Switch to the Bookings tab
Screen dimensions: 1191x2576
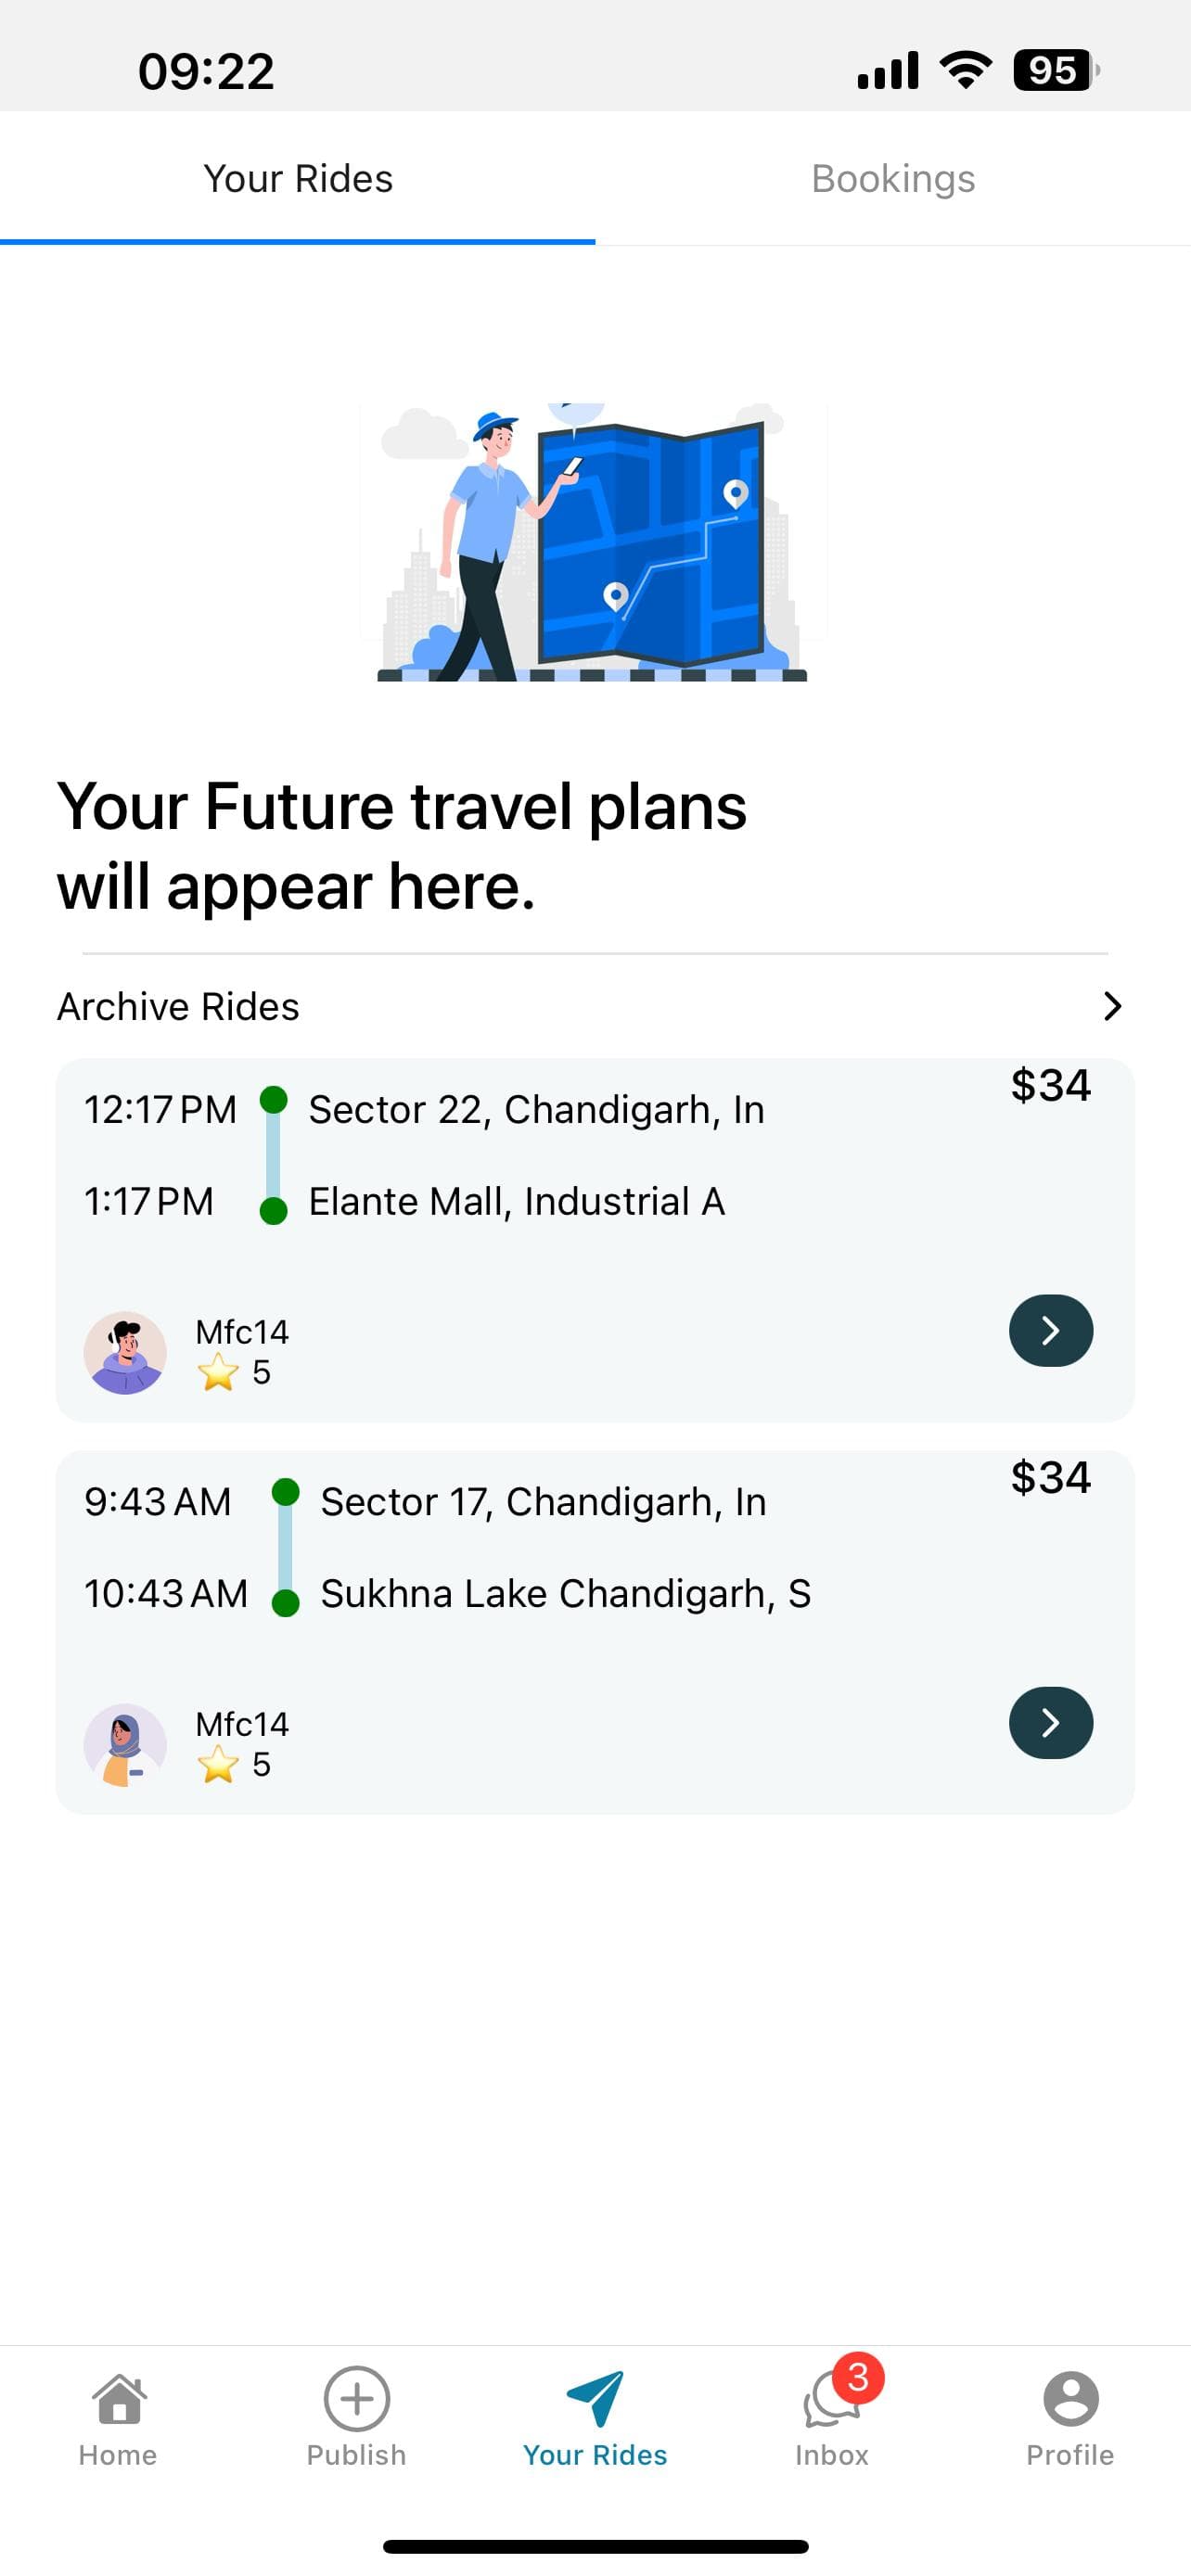pyautogui.click(x=893, y=179)
